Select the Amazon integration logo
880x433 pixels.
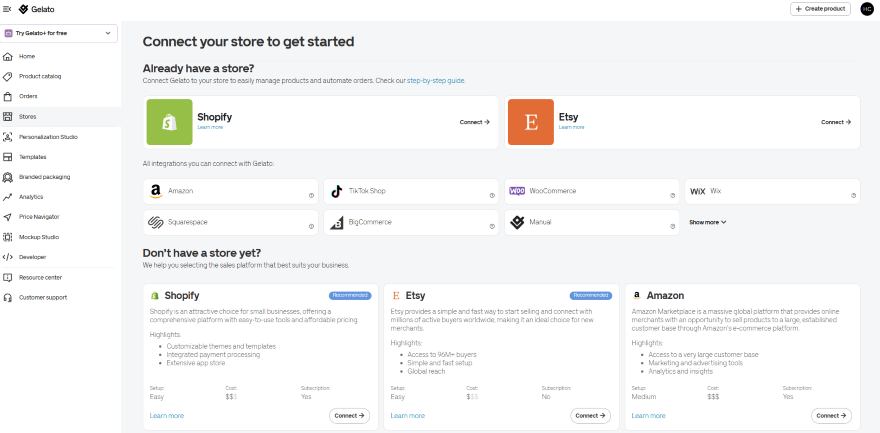[x=156, y=191]
